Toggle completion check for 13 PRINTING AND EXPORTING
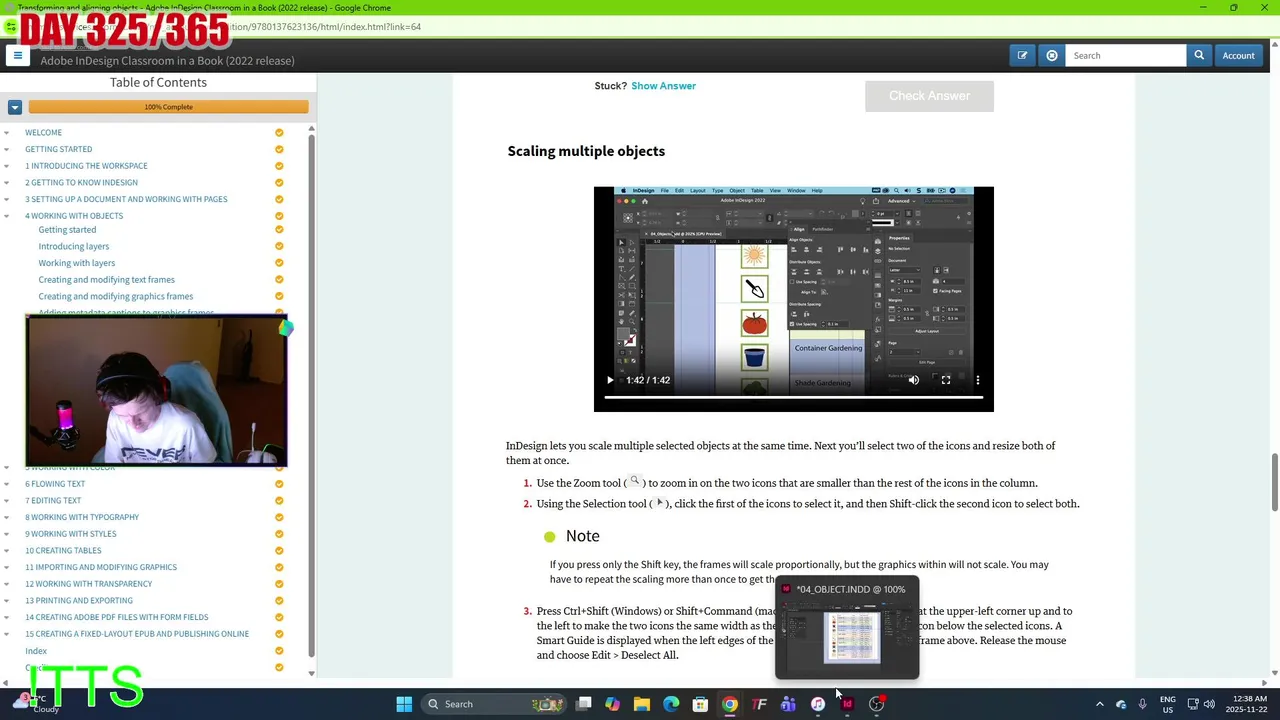Image resolution: width=1280 pixels, height=720 pixels. click(x=279, y=600)
